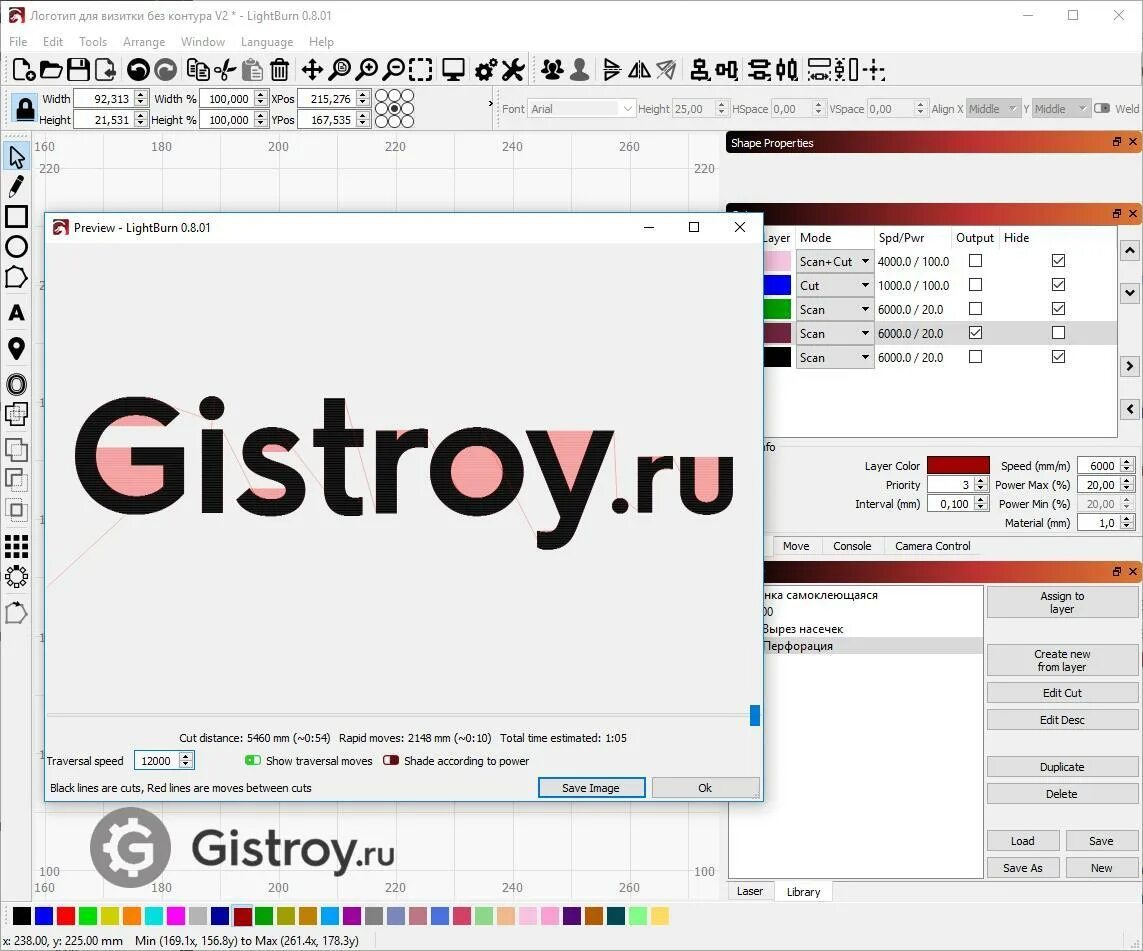Select the Draw Lines pencil tool
Image resolution: width=1143 pixels, height=951 pixels.
coord(16,186)
